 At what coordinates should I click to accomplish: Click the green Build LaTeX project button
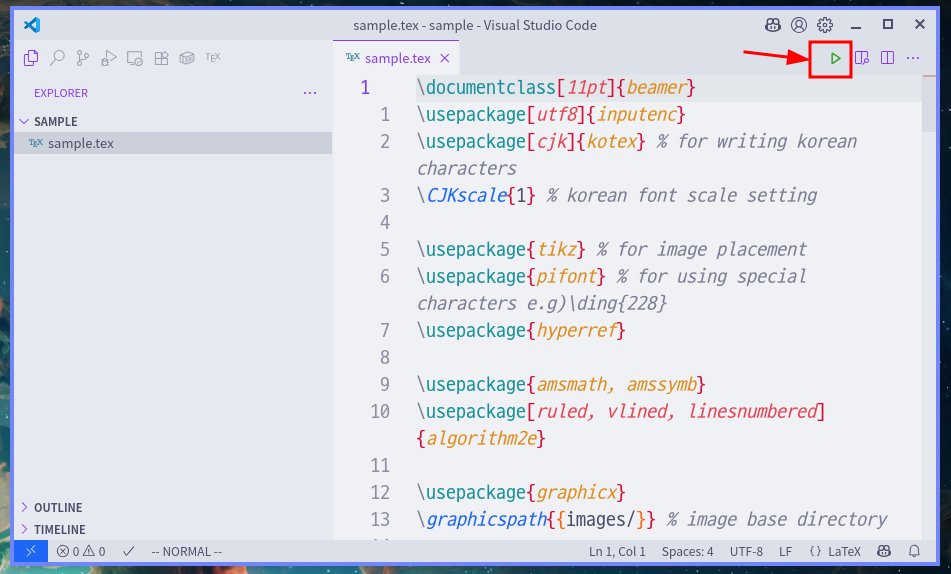(x=835, y=59)
